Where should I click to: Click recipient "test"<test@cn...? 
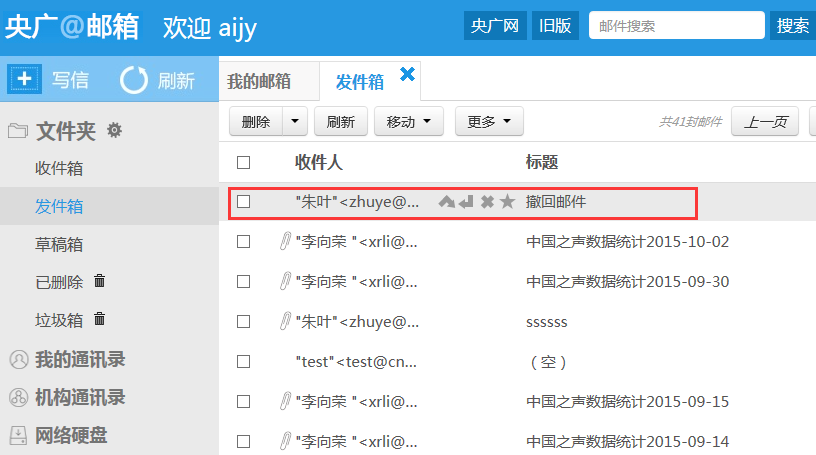[356, 361]
